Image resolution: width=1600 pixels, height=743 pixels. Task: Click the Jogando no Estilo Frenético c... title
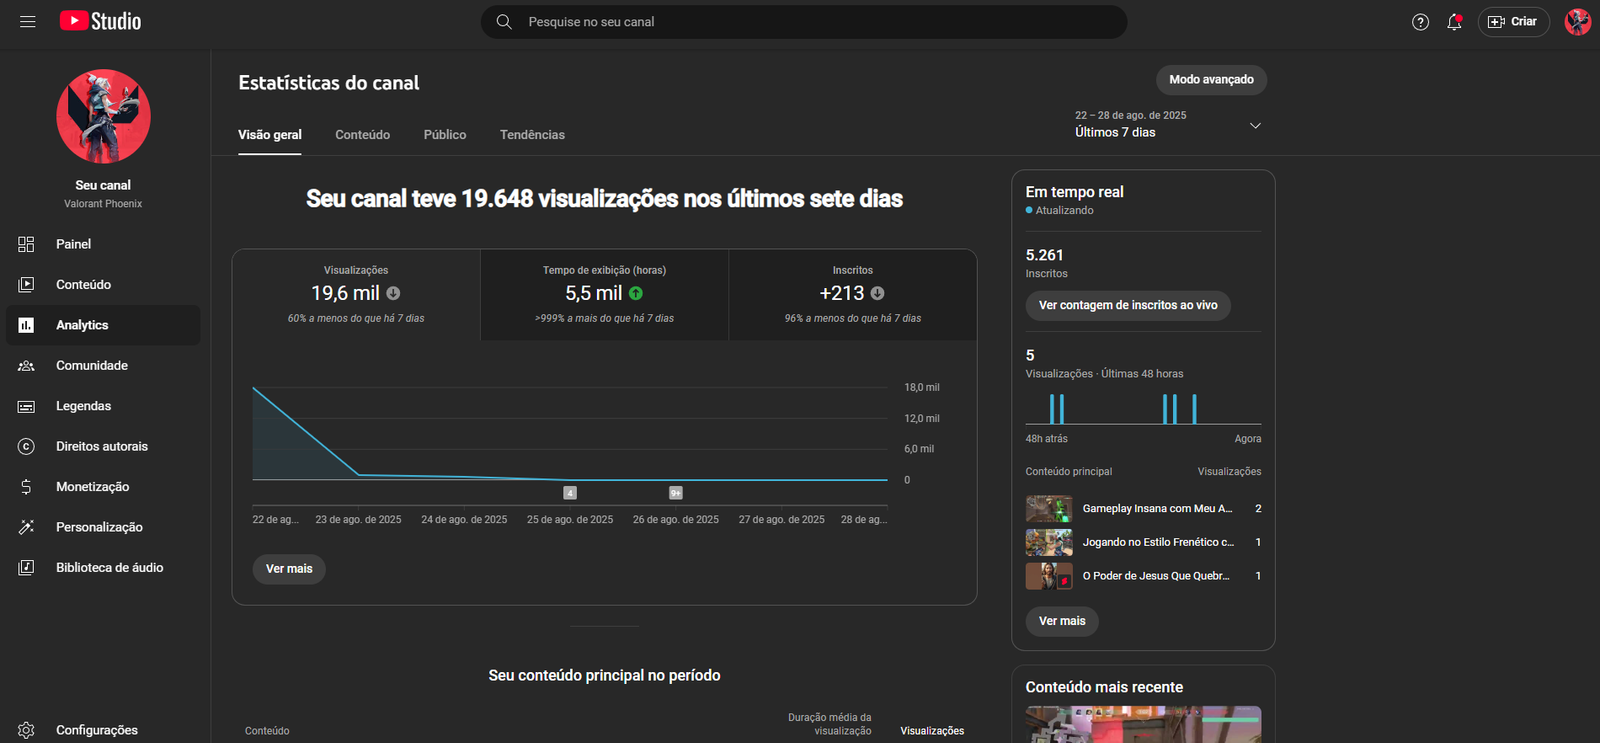click(1158, 542)
